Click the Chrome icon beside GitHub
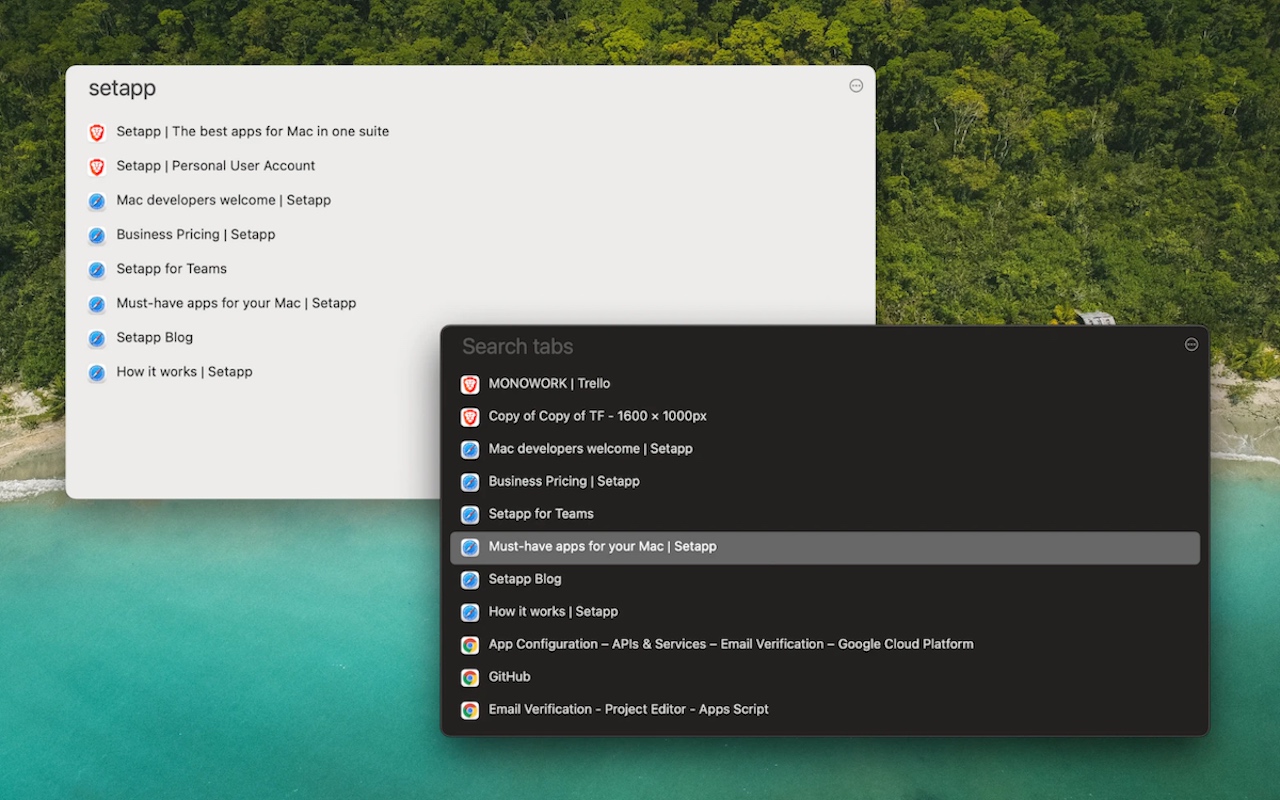Image resolution: width=1280 pixels, height=800 pixels. pyautogui.click(x=470, y=677)
